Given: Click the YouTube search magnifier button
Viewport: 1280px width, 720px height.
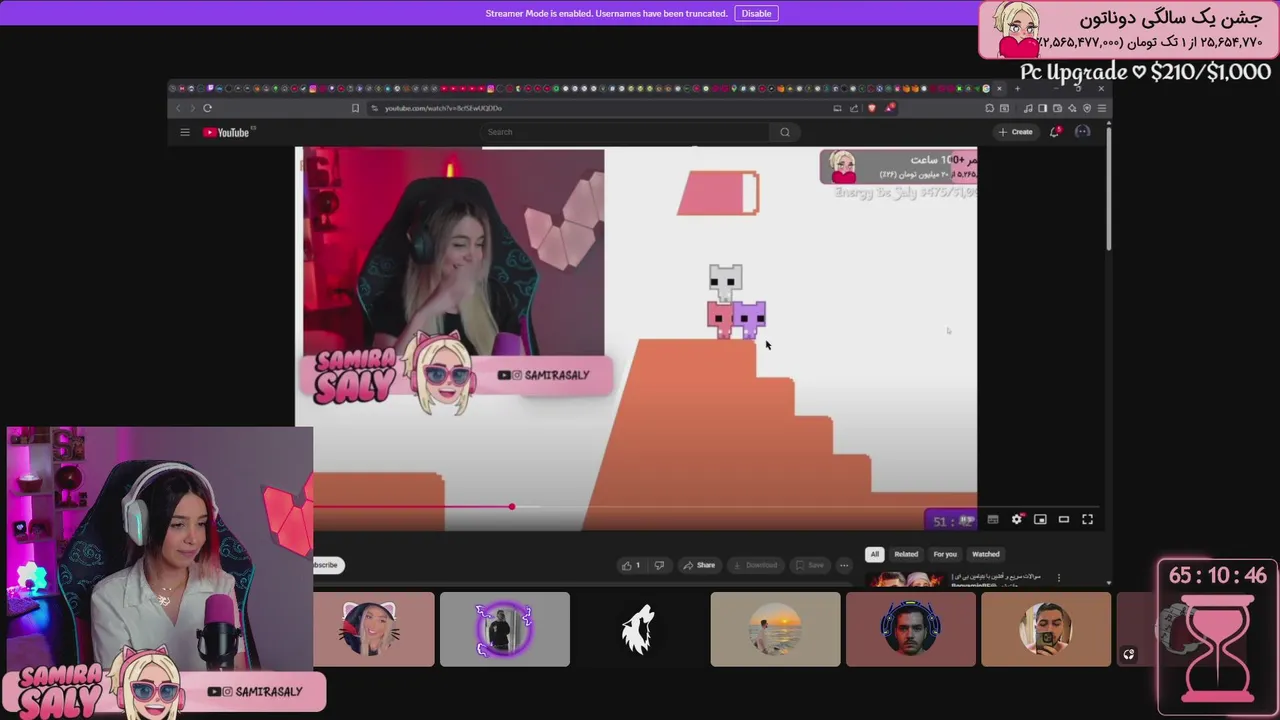Looking at the screenshot, I should [785, 132].
